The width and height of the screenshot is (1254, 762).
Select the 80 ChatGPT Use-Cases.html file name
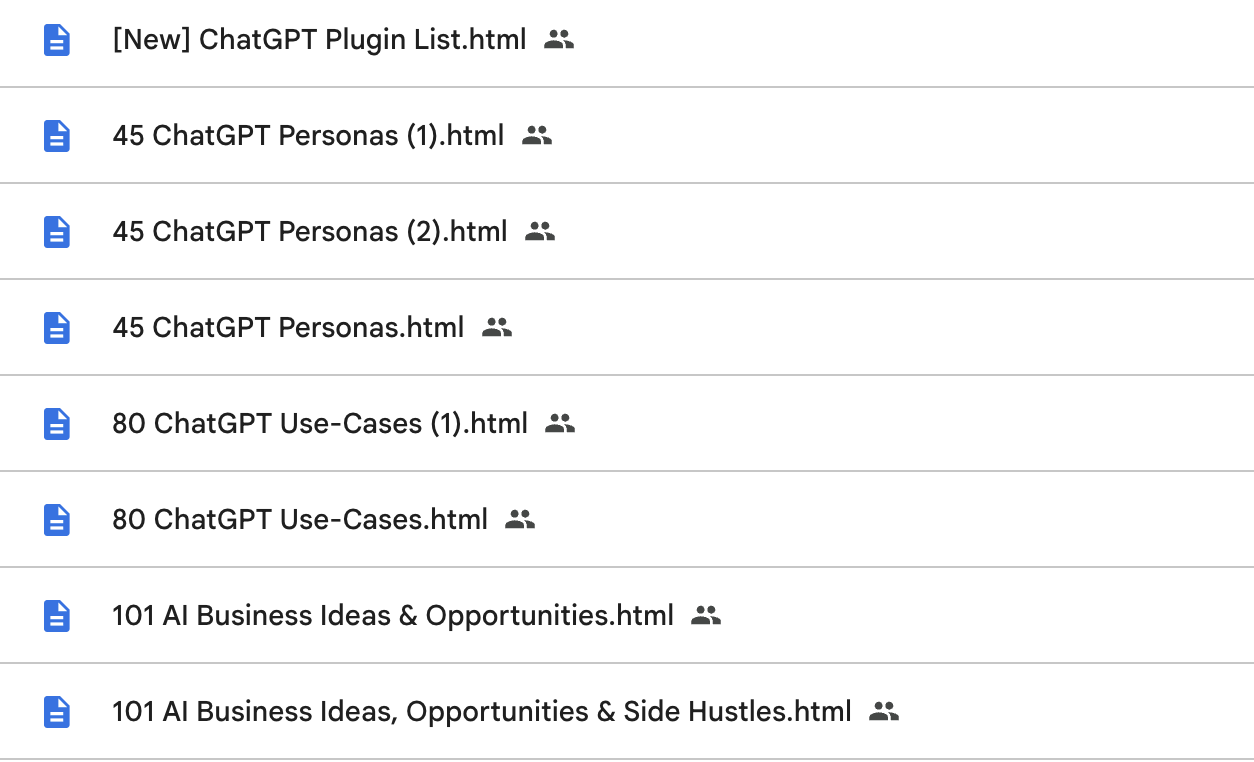tap(300, 520)
